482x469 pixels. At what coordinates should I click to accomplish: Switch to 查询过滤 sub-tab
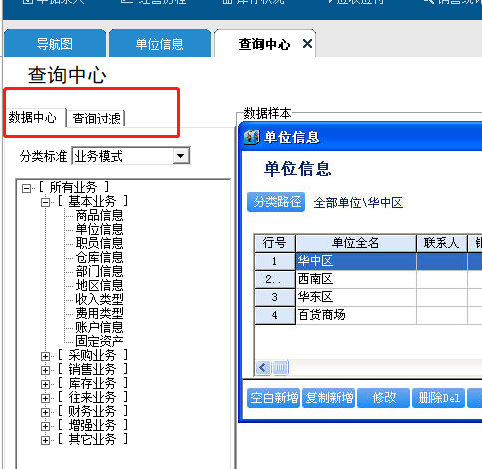click(x=96, y=118)
